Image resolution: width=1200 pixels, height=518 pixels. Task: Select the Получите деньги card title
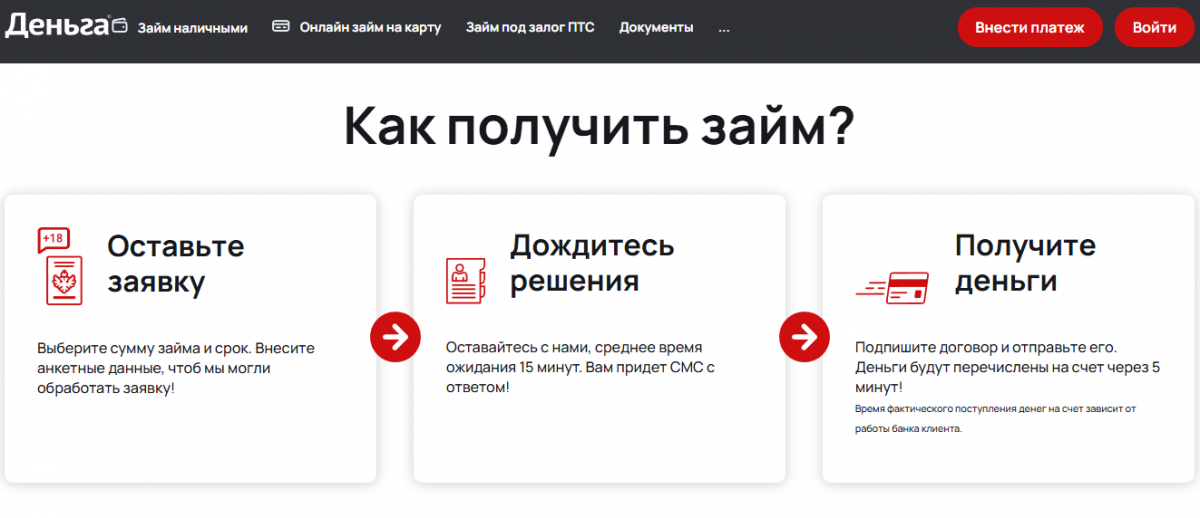pos(1024,263)
